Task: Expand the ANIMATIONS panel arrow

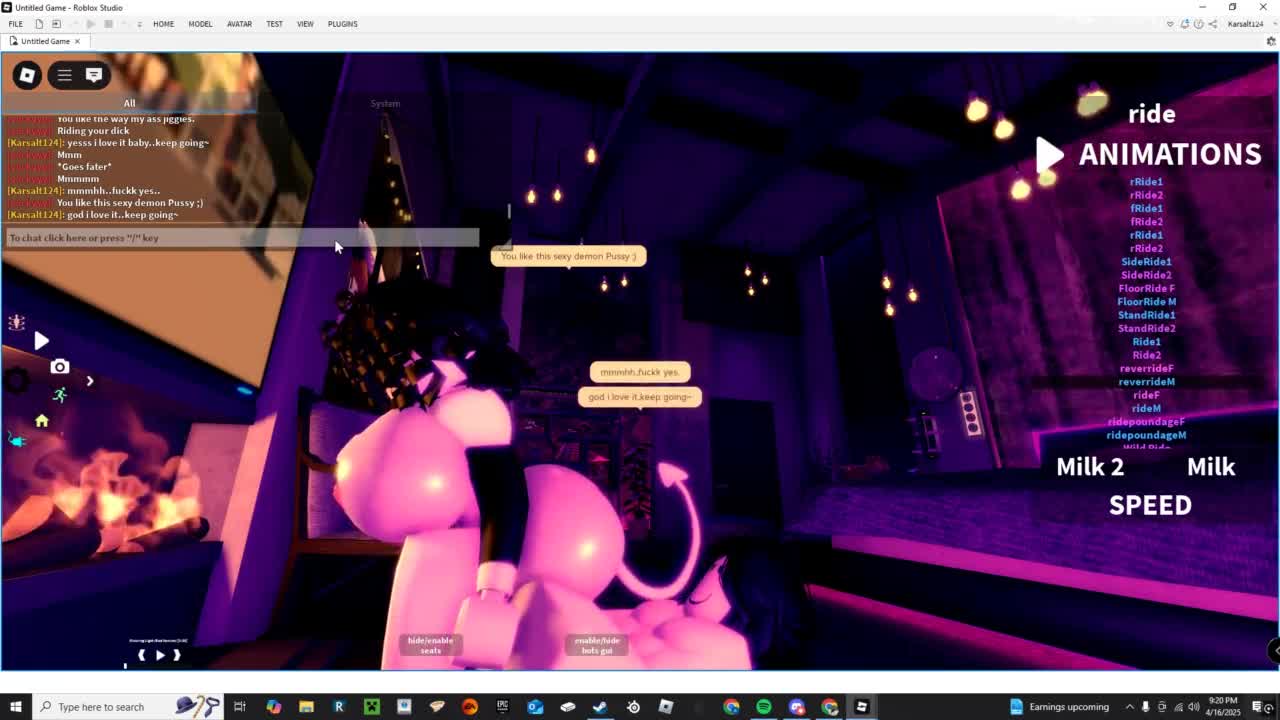Action: pyautogui.click(x=1048, y=154)
